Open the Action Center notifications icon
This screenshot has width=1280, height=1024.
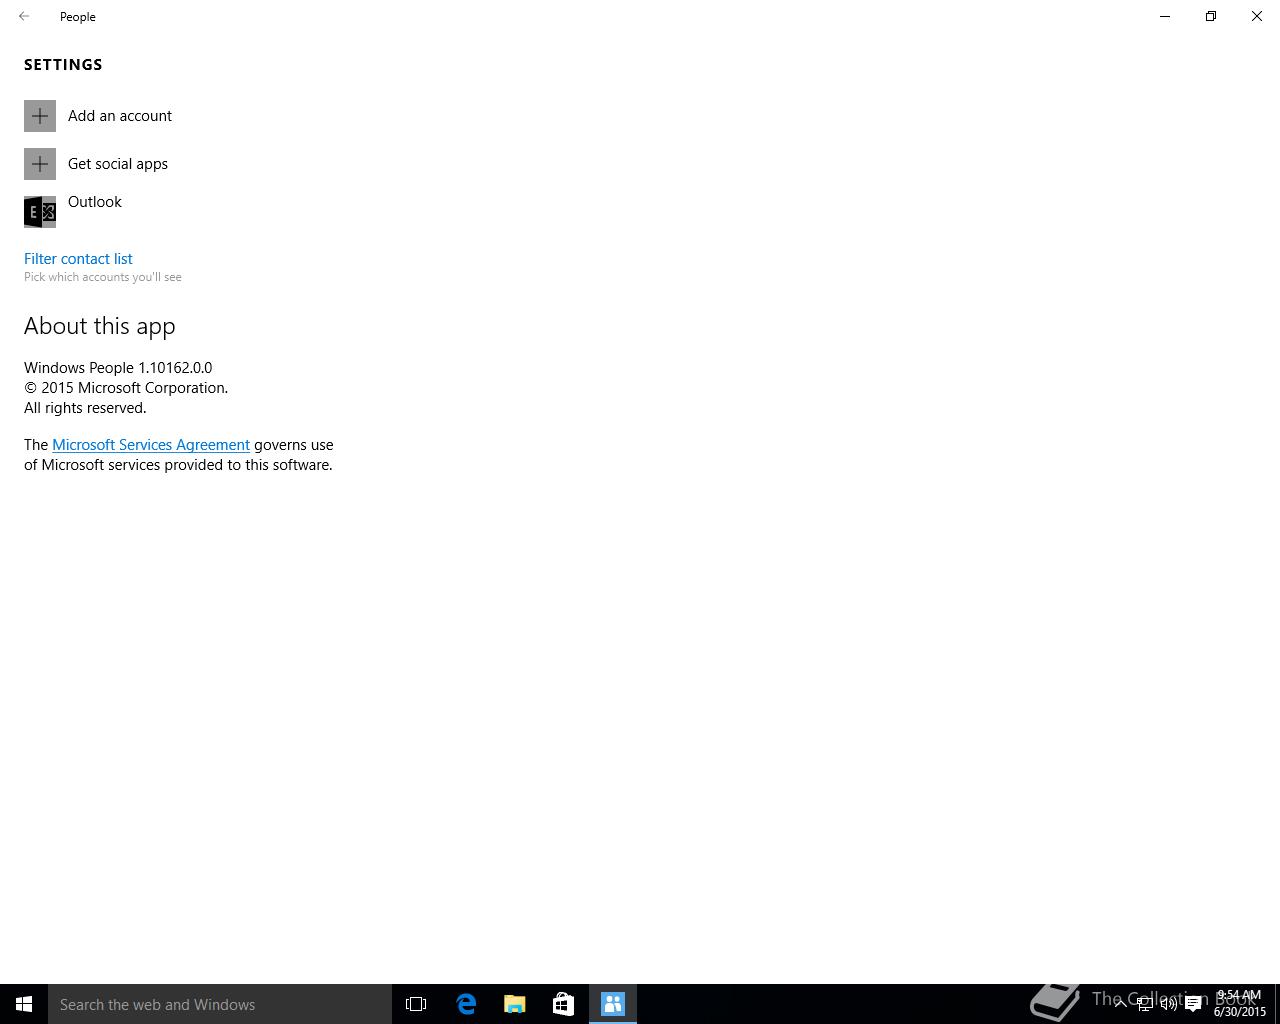click(1193, 1004)
